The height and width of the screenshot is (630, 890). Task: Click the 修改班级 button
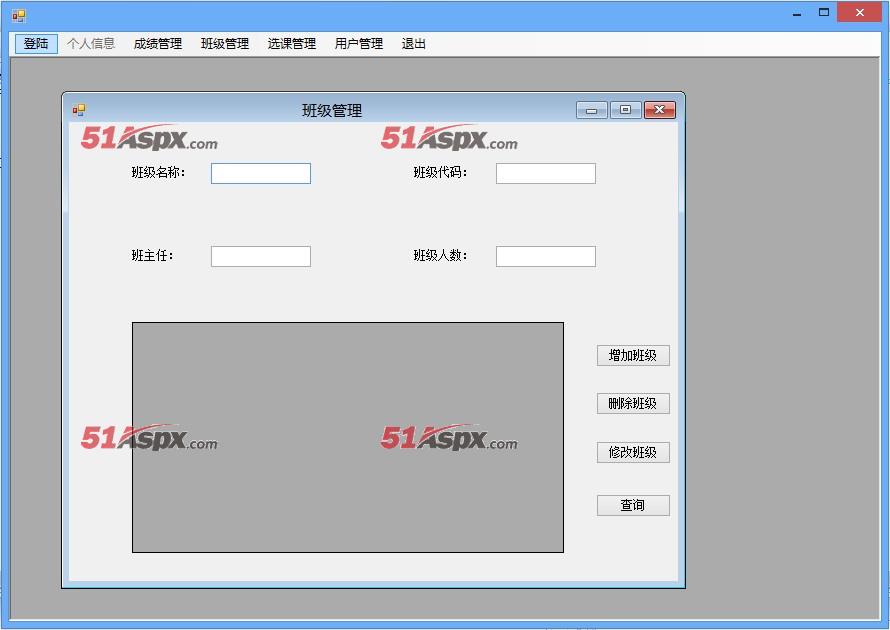tap(633, 452)
